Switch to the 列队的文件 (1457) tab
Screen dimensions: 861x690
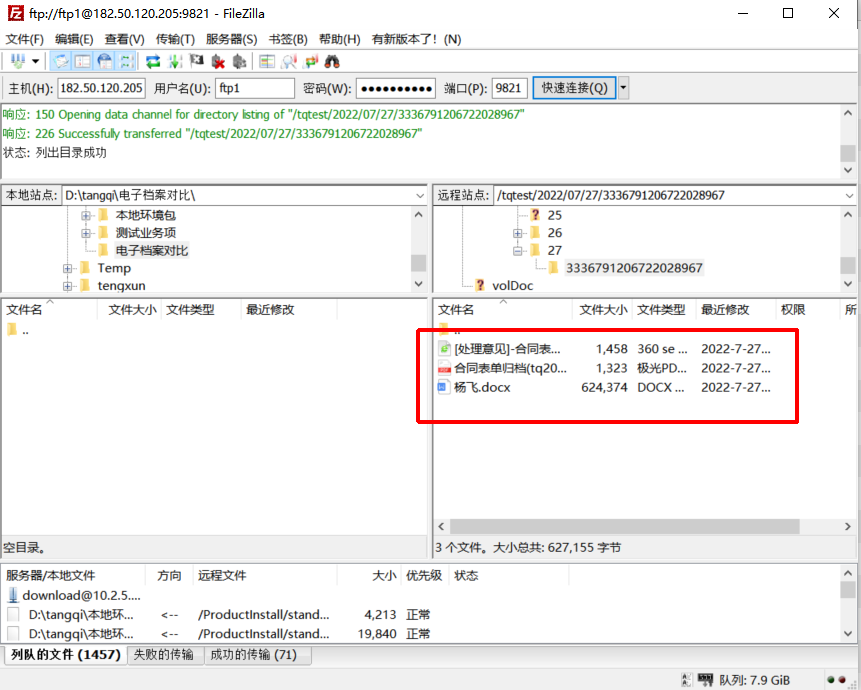(x=65, y=655)
